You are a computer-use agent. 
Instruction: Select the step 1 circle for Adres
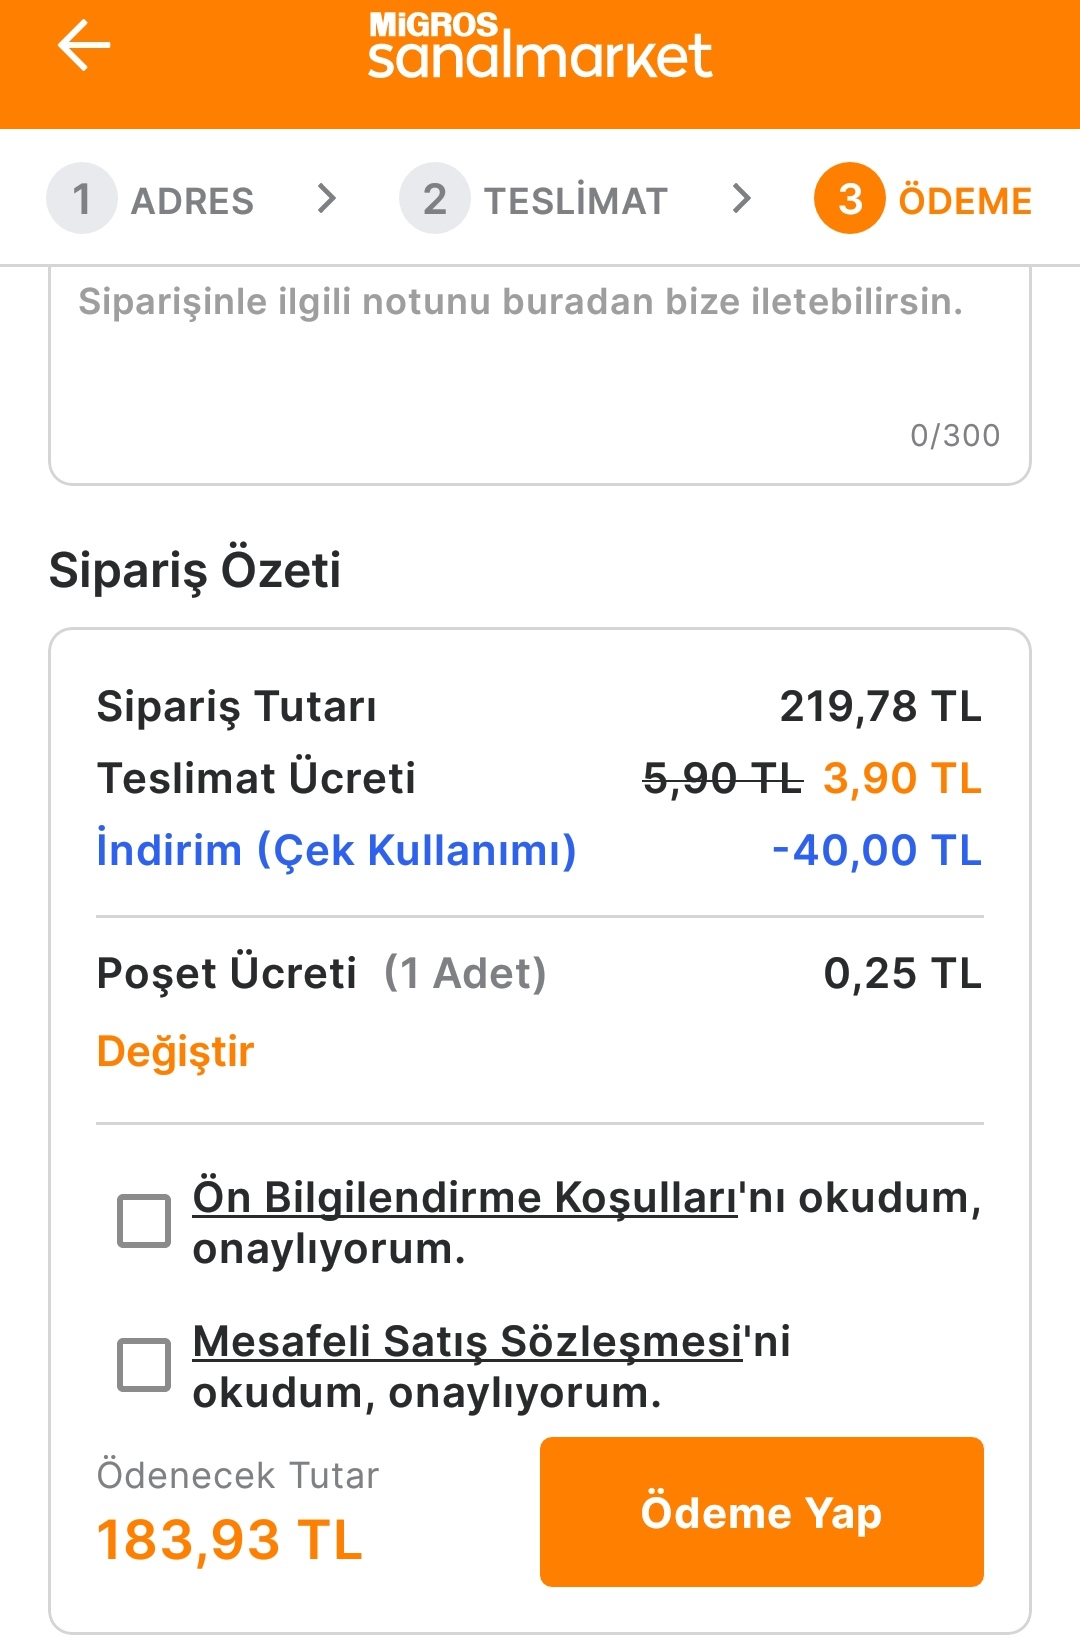point(82,198)
